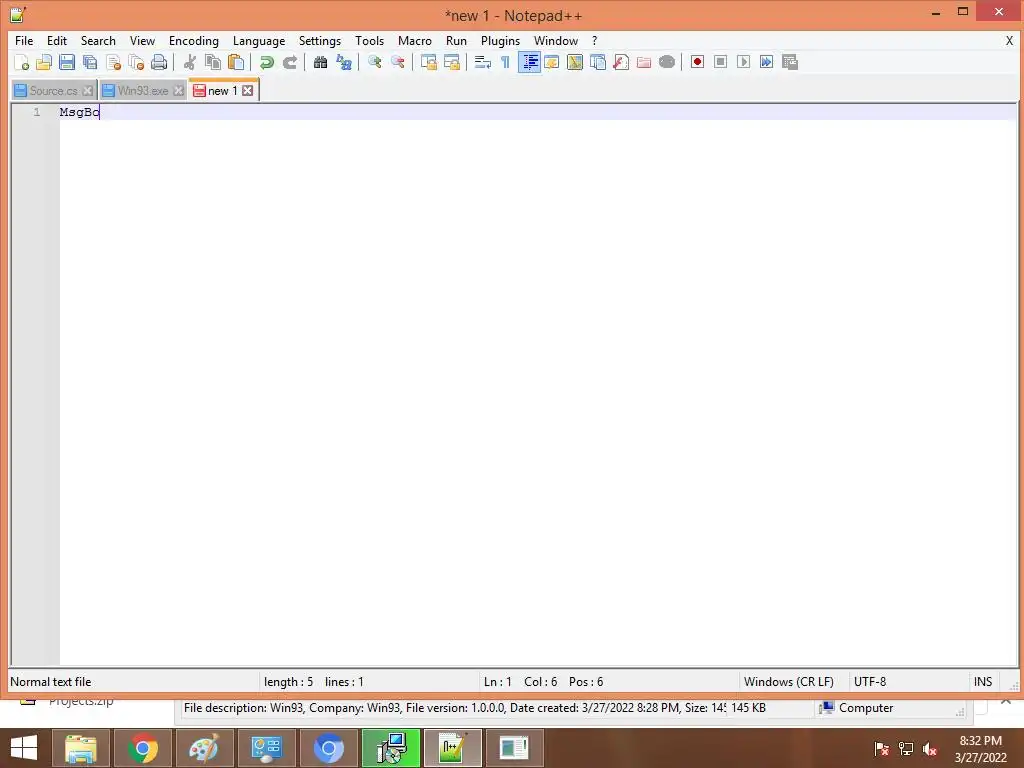
Task: Toggle Word Wrap in the toolbar
Action: pos(482,62)
